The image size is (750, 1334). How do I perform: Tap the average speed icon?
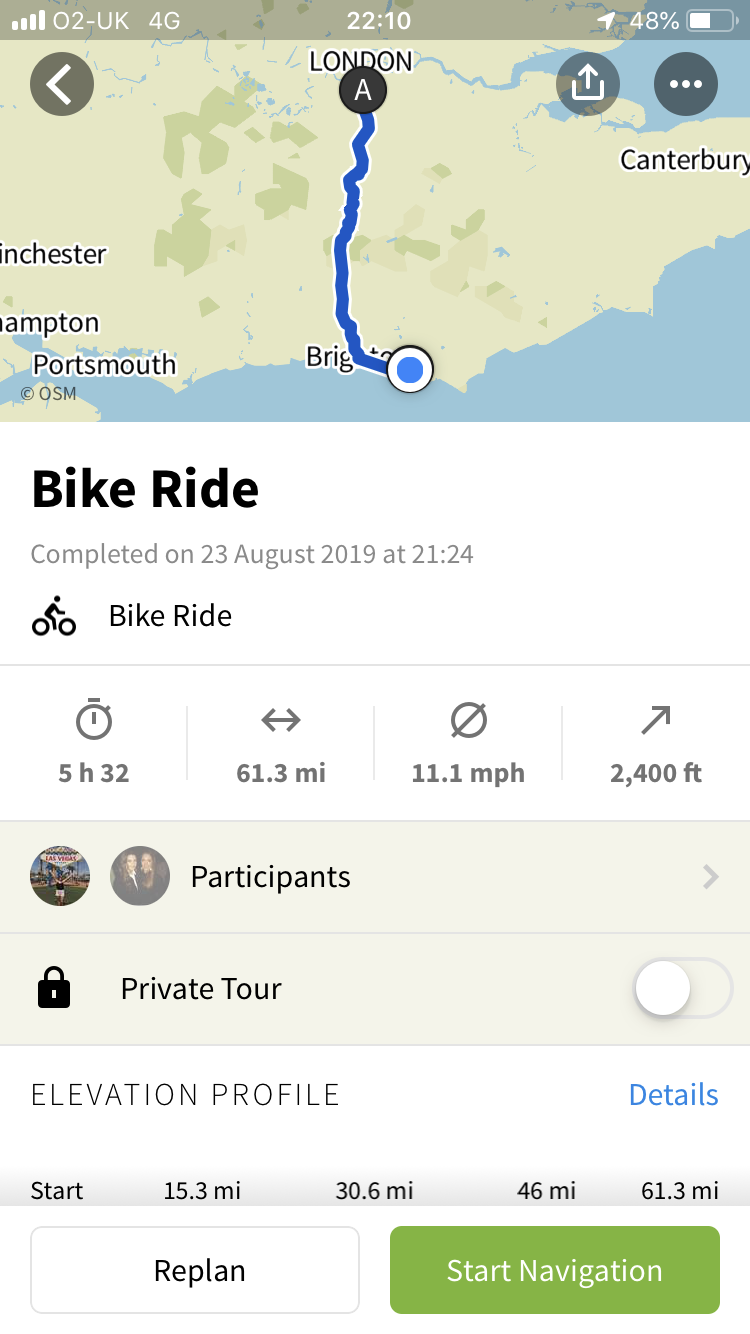(x=468, y=720)
